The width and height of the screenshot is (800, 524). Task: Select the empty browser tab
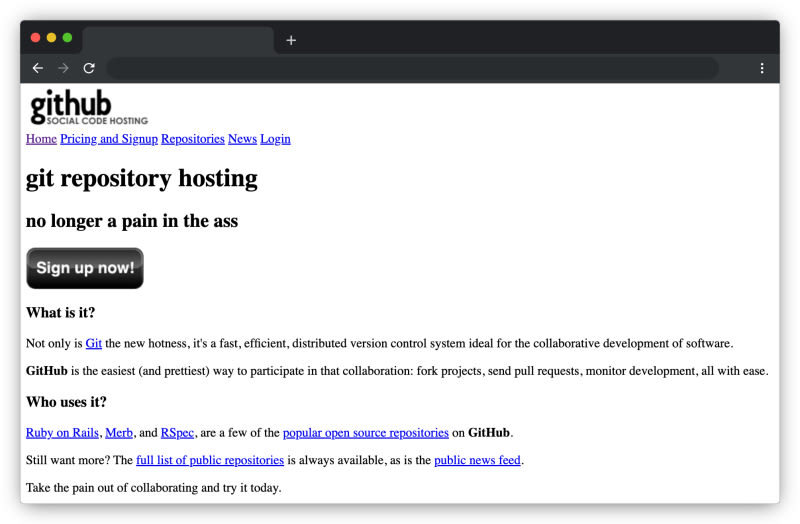coord(178,40)
